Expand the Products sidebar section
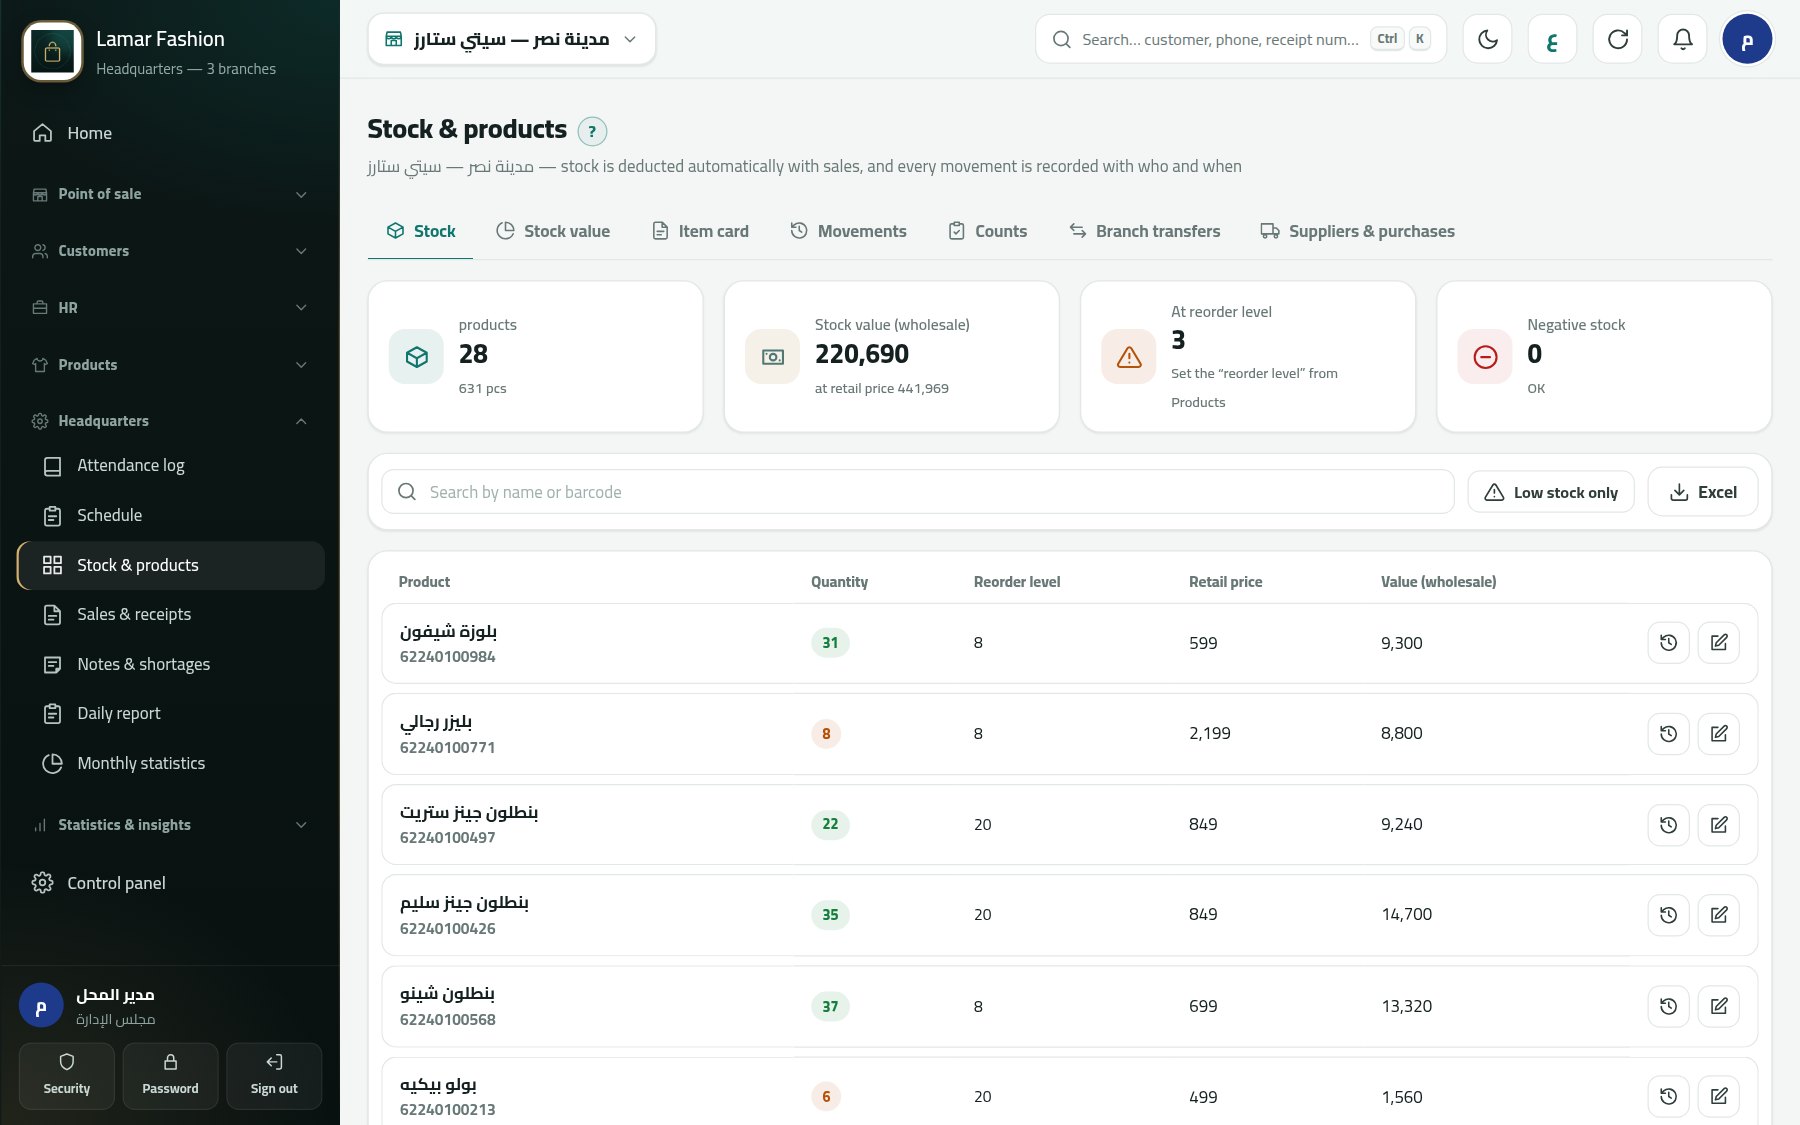 [170, 365]
